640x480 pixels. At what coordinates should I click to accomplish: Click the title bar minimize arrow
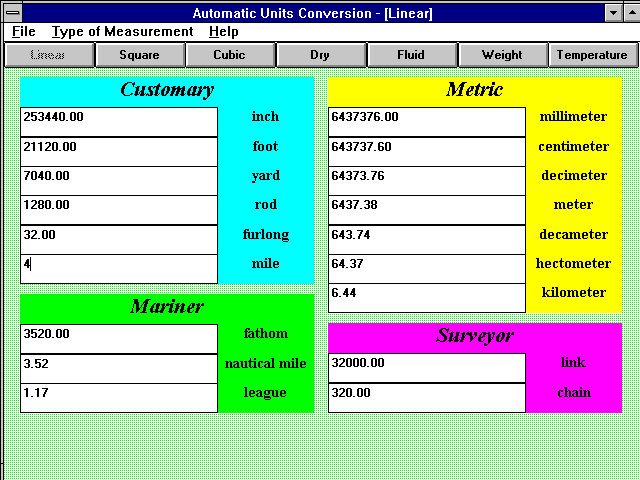613,12
